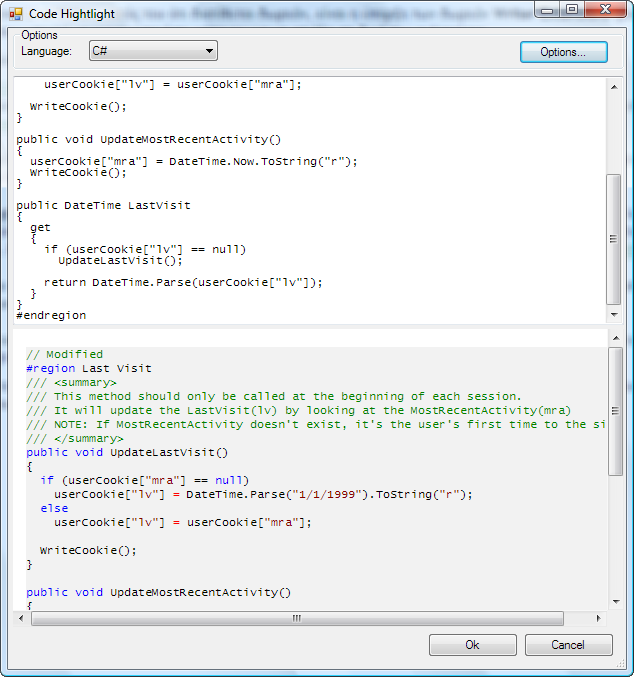Minimize the Code Highlight window
This screenshot has width=634, height=677.
click(x=546, y=10)
